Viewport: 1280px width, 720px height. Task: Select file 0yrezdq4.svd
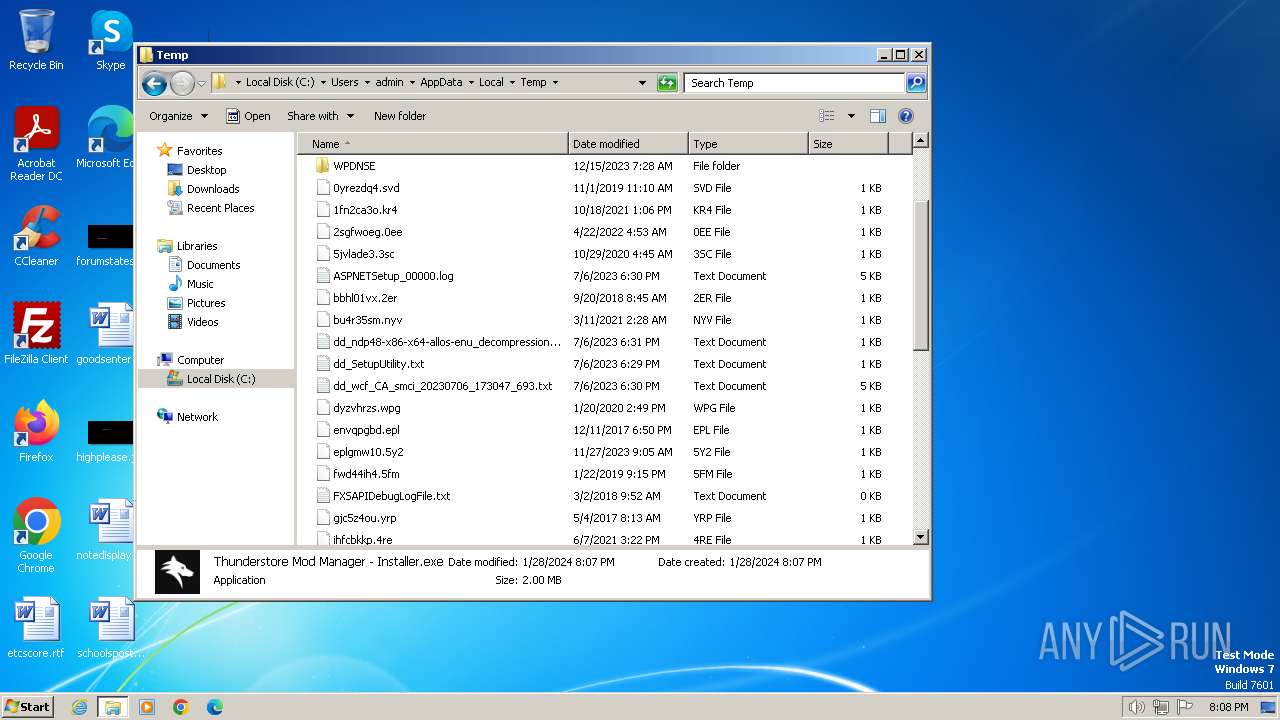point(366,188)
